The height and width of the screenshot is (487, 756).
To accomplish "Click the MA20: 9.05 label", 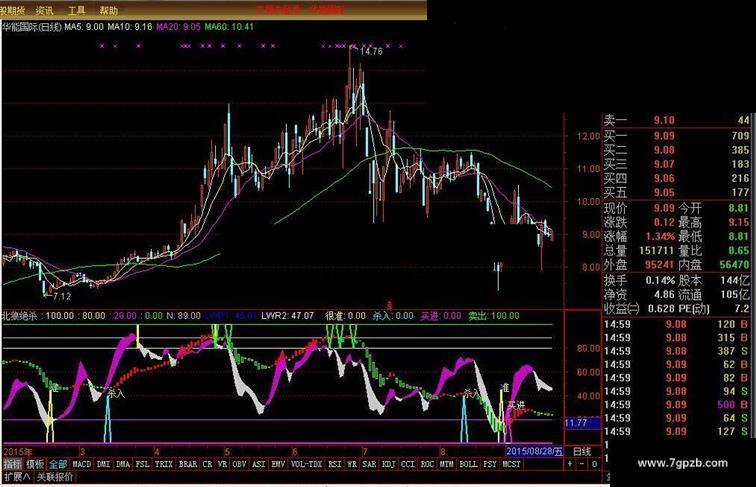I will [x=178, y=27].
